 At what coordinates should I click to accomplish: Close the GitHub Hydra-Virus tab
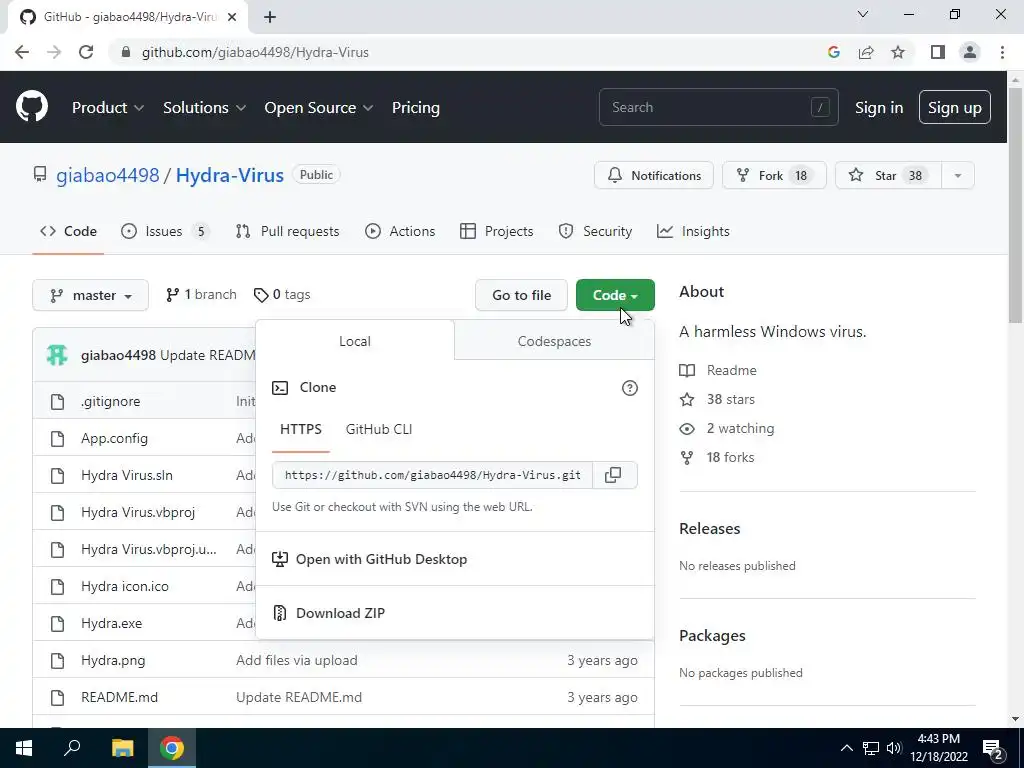[231, 17]
